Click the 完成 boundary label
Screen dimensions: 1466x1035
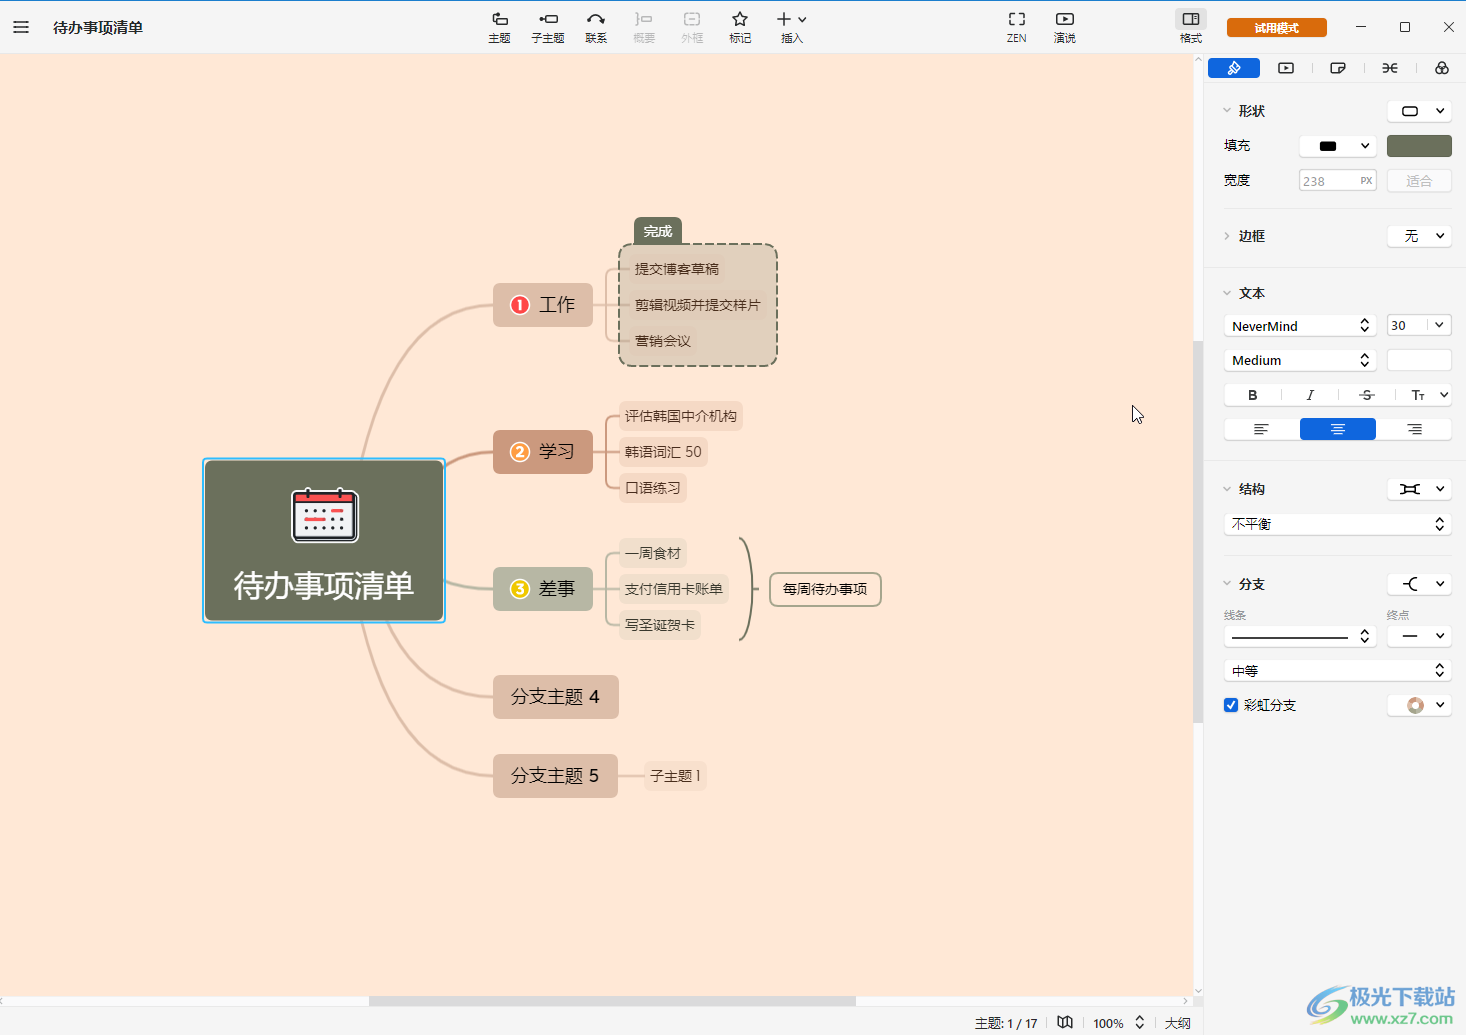(x=658, y=231)
